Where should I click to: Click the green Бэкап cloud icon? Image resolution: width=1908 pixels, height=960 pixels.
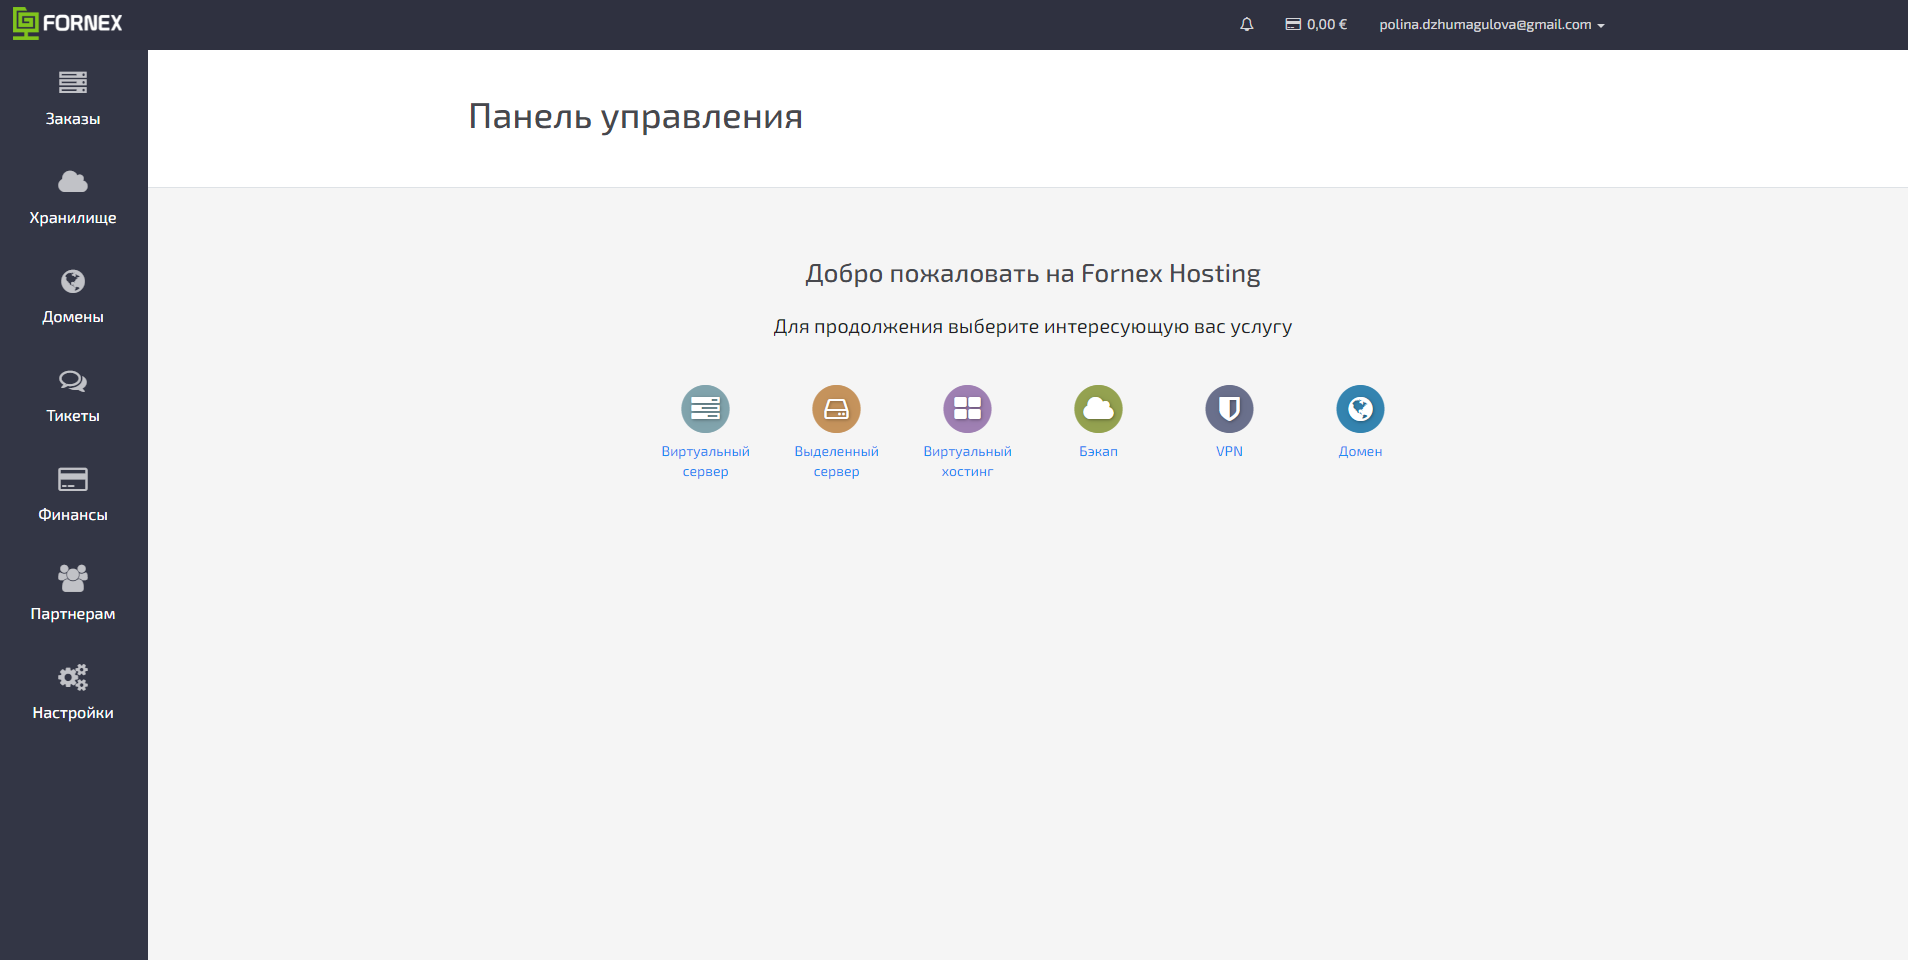[1098, 409]
